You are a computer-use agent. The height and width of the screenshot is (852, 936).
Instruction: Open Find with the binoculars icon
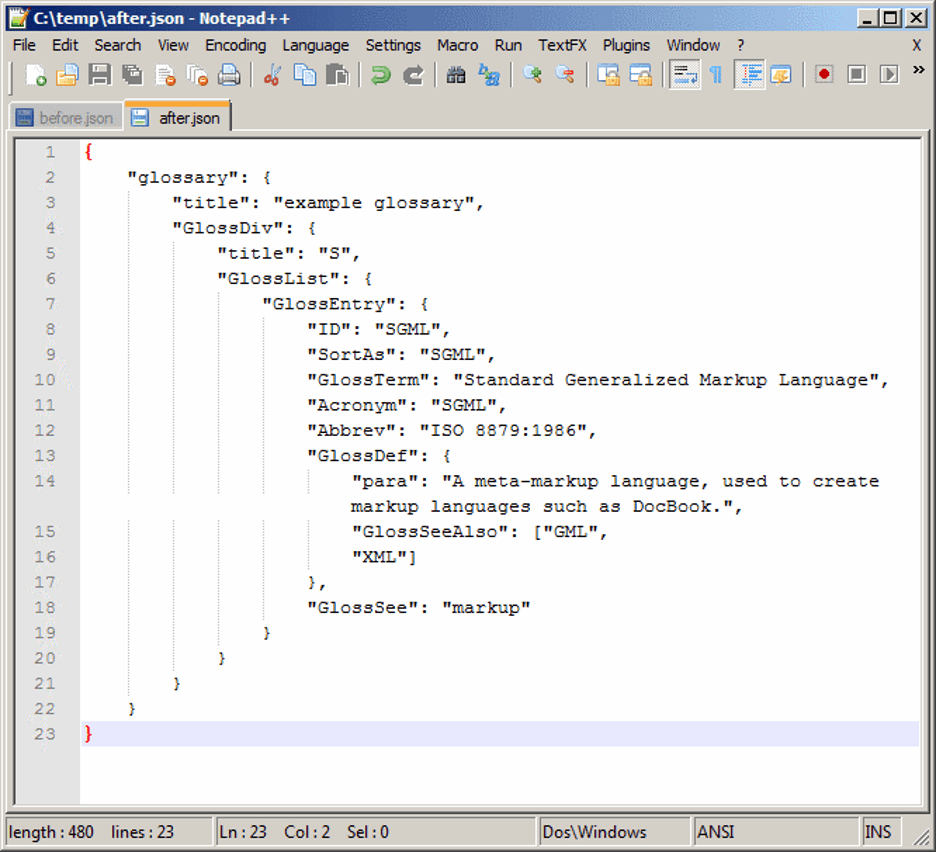point(456,75)
